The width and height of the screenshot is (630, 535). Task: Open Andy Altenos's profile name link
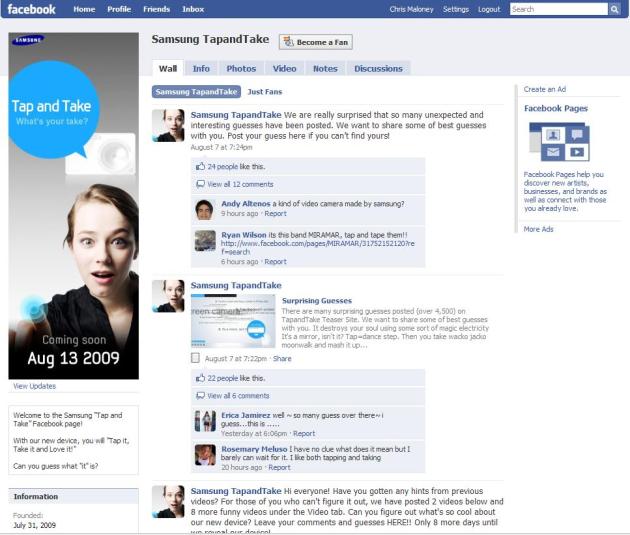pyautogui.click(x=245, y=204)
